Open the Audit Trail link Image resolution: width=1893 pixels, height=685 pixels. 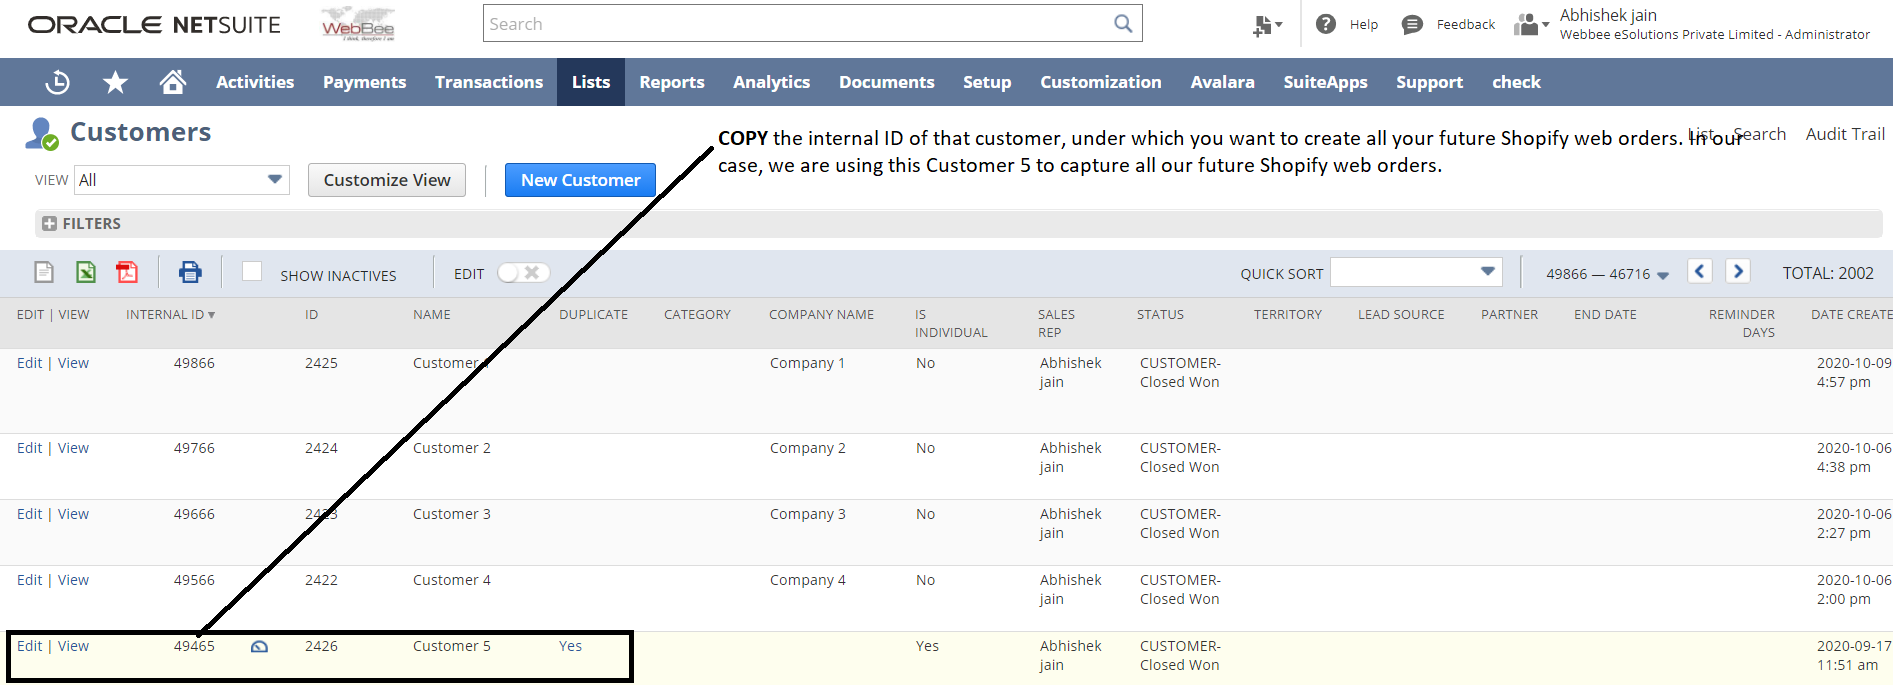pos(1845,134)
